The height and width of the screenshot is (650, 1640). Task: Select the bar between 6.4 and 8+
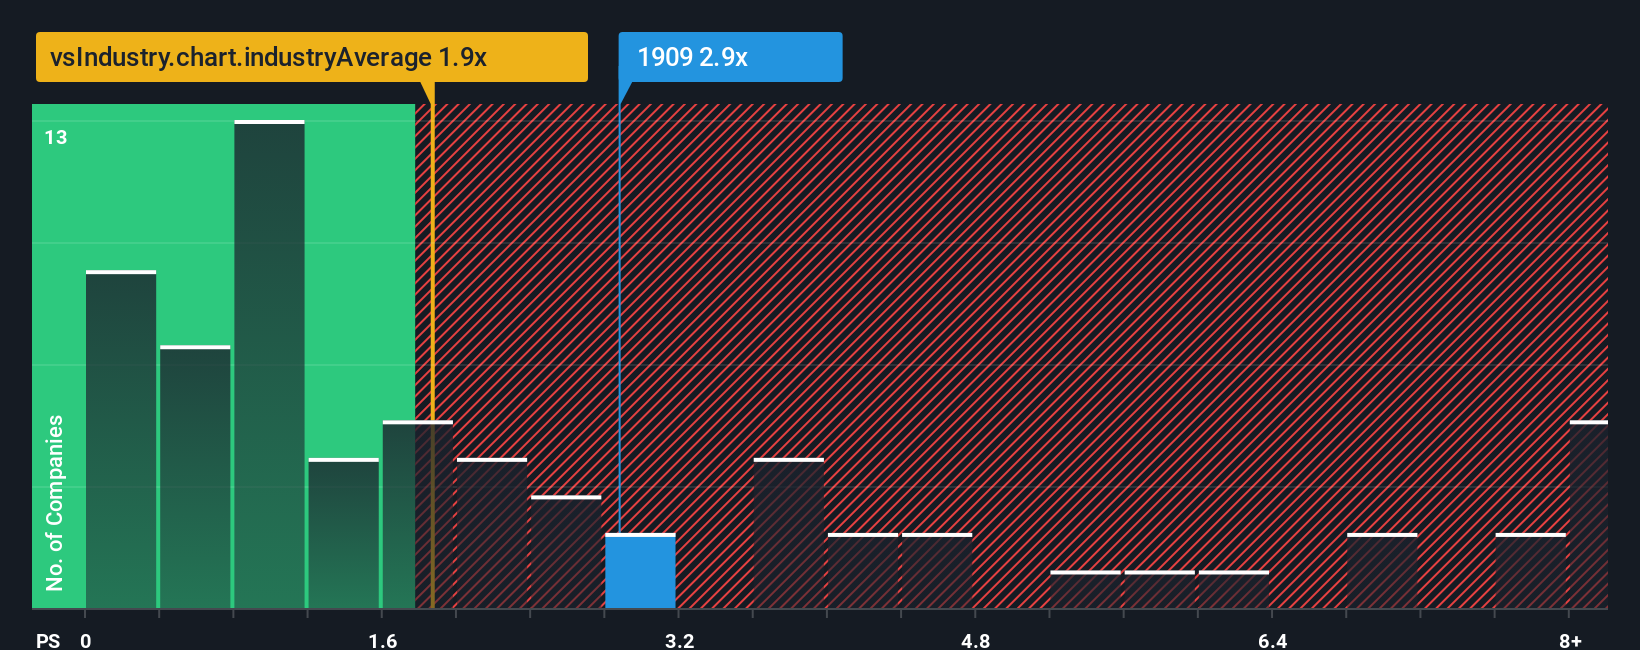click(1382, 571)
